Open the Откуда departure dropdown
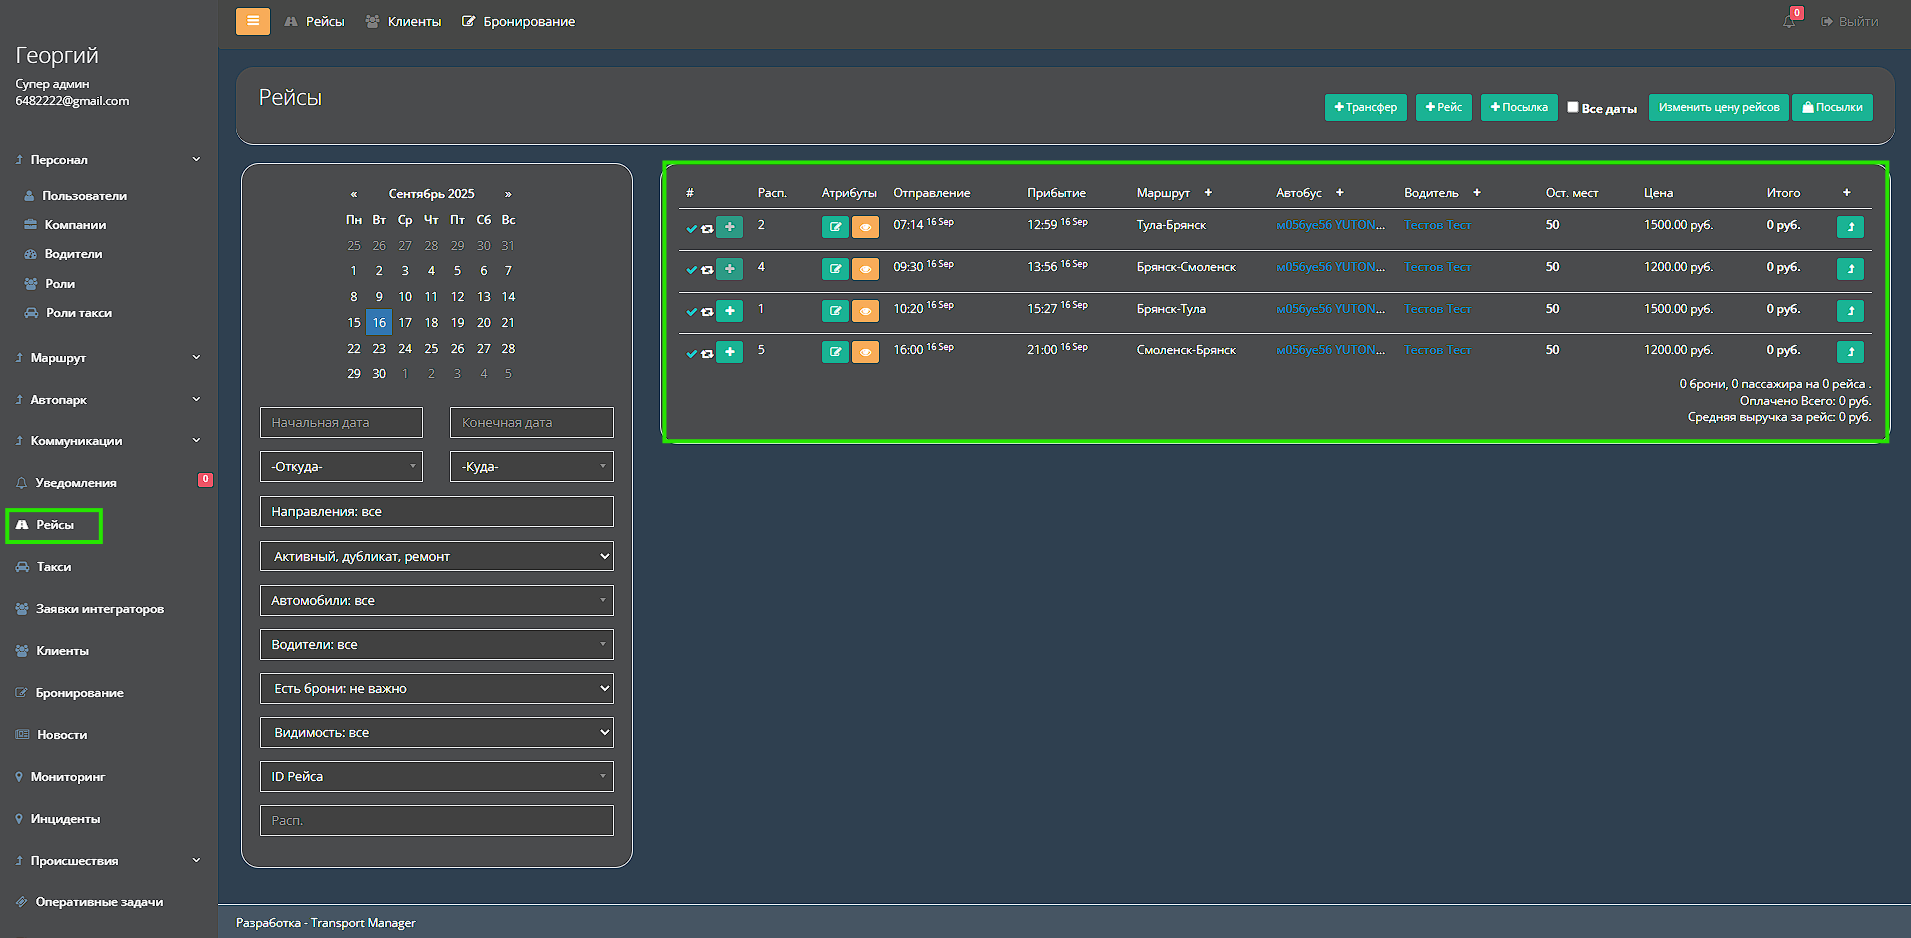The height and width of the screenshot is (938, 1911). coord(341,467)
